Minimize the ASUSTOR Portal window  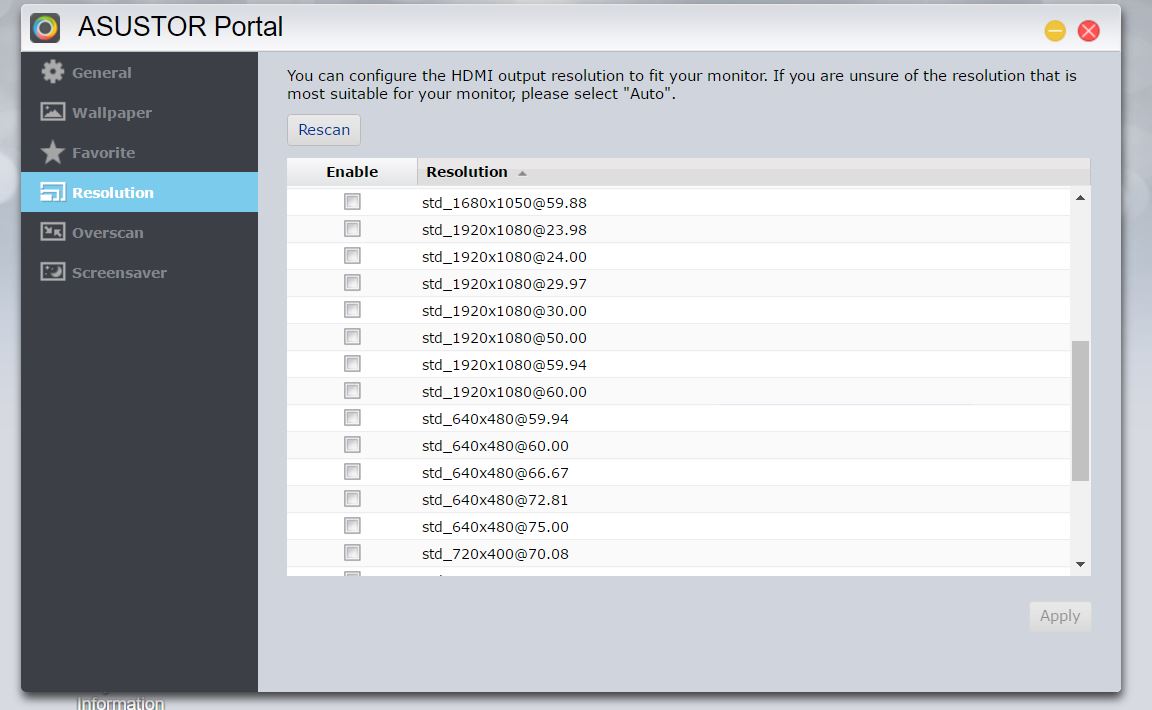coord(1055,31)
